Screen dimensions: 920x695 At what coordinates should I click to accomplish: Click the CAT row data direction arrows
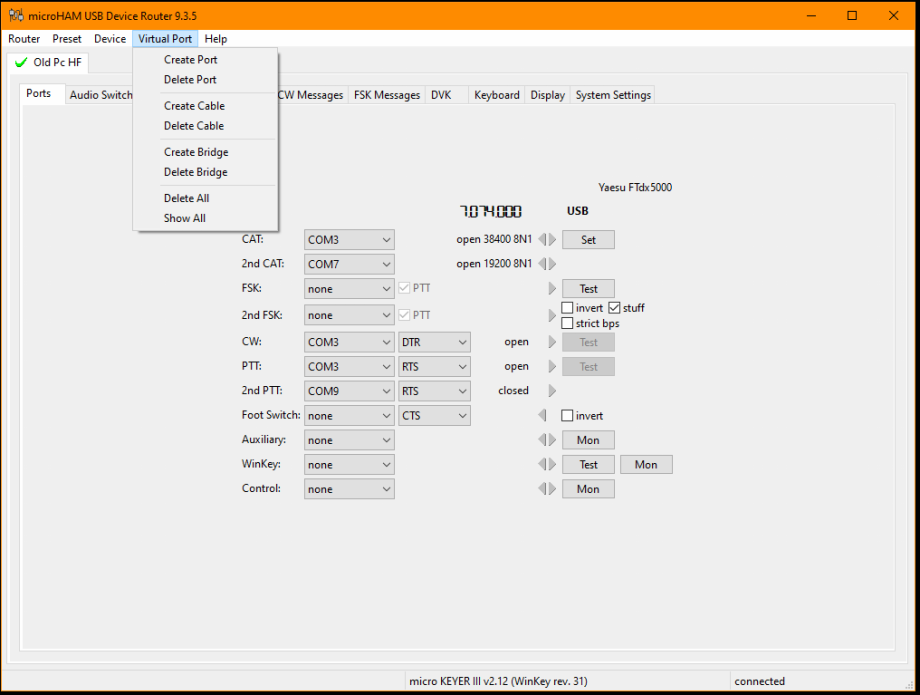click(x=547, y=240)
